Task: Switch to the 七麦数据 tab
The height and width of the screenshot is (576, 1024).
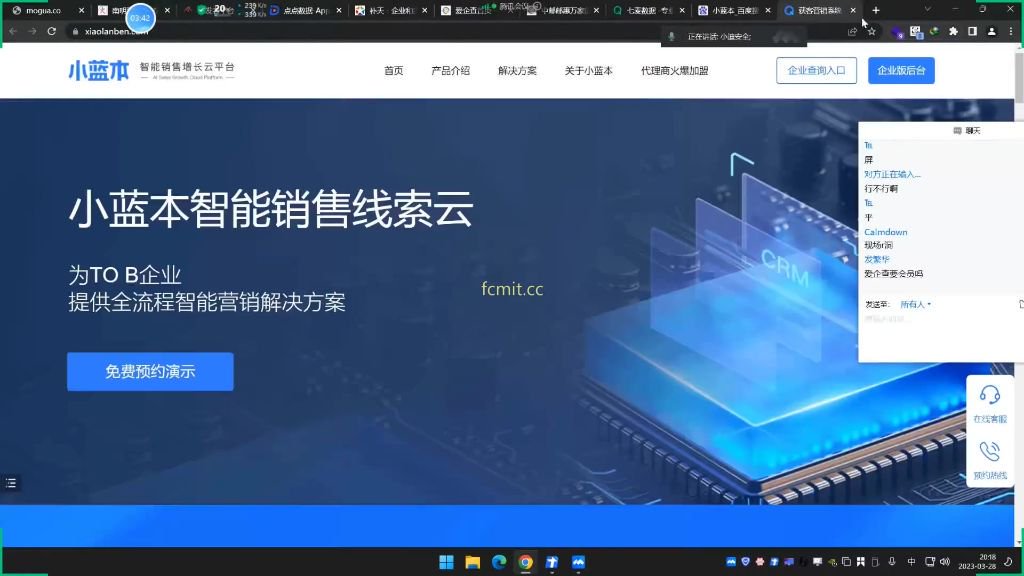Action: click(648, 10)
